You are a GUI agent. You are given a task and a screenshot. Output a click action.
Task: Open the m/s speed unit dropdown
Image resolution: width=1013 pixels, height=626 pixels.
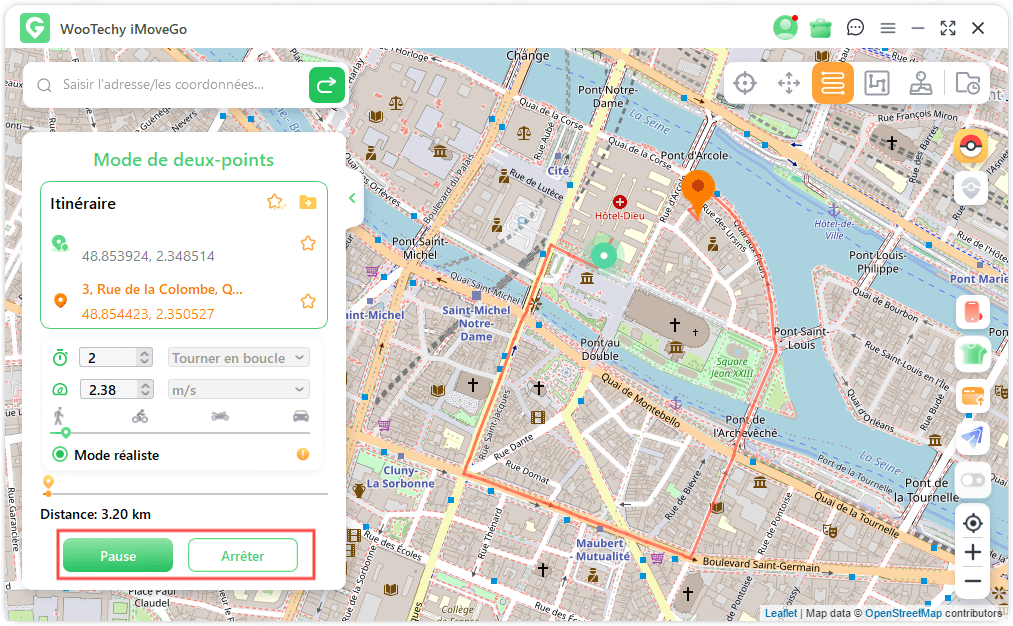[x=239, y=390]
